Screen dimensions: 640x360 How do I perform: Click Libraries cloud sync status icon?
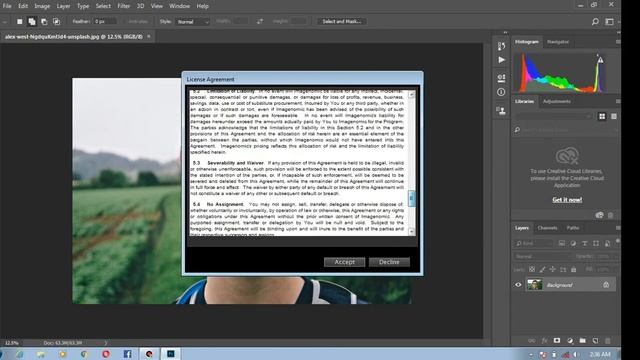pyautogui.click(x=599, y=215)
